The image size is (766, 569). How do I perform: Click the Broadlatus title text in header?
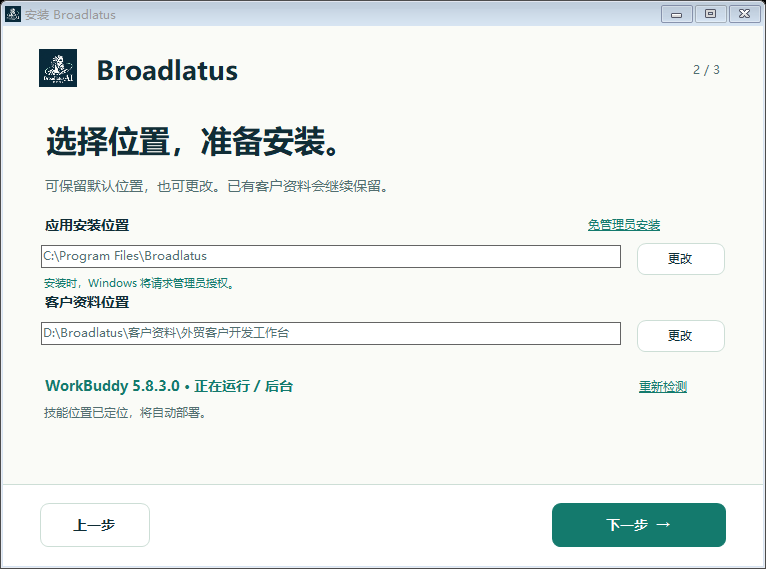click(167, 70)
